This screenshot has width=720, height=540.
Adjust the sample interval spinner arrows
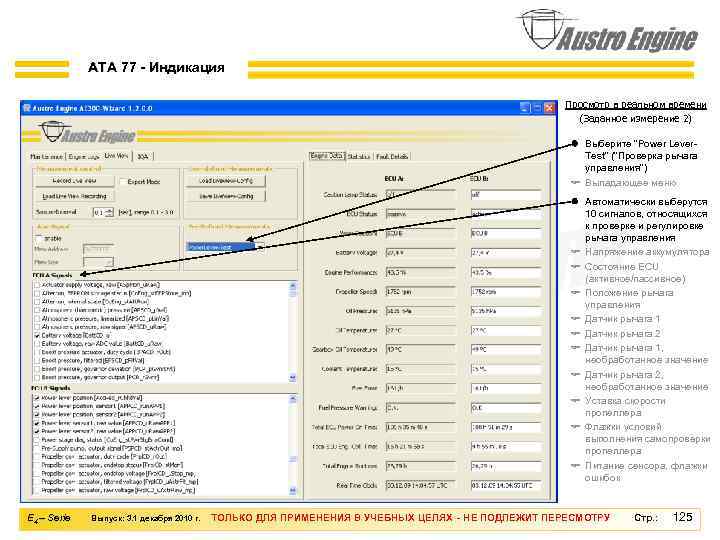coord(109,212)
